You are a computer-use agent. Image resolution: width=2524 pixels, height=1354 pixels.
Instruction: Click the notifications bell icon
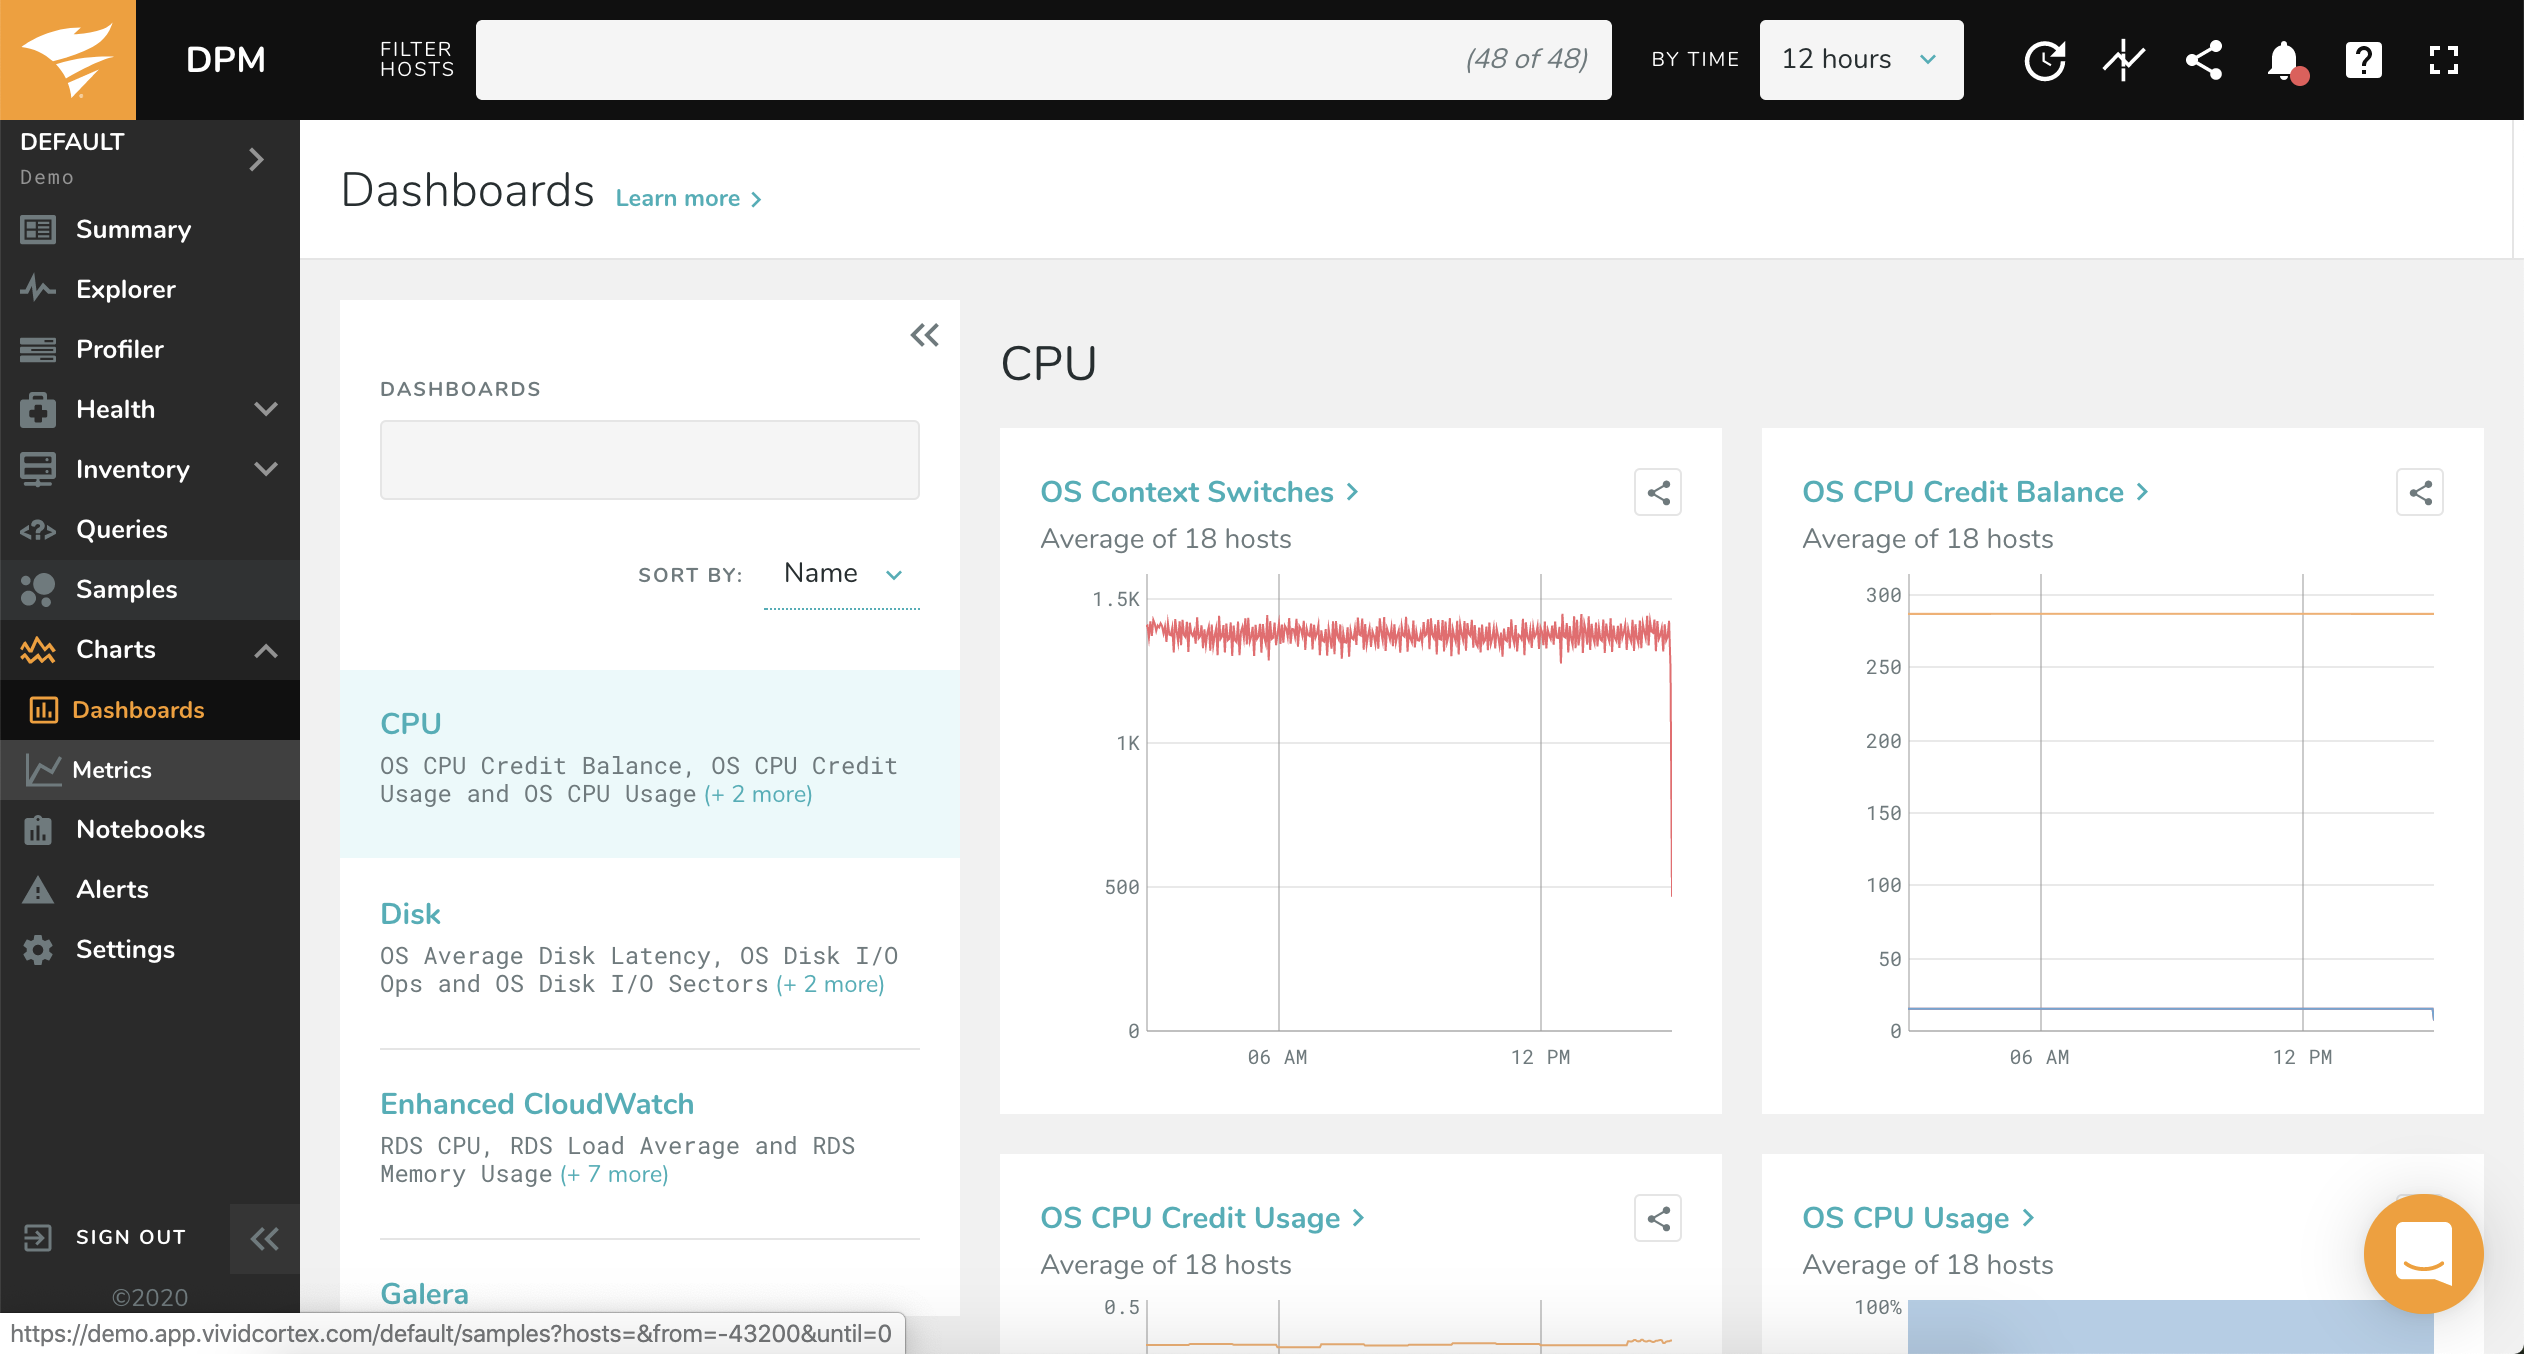tap(2283, 60)
